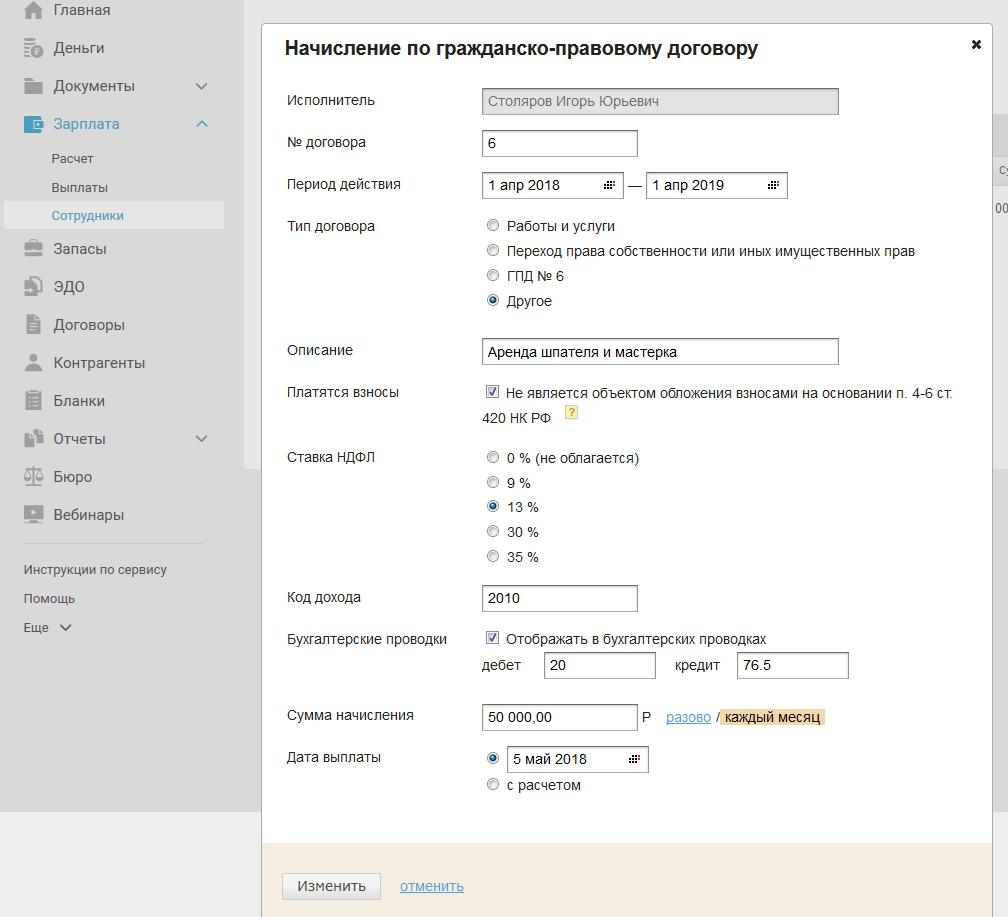This screenshot has height=917, width=1008.
Task: Collapse the Зарплата section chevron
Action: tap(201, 124)
